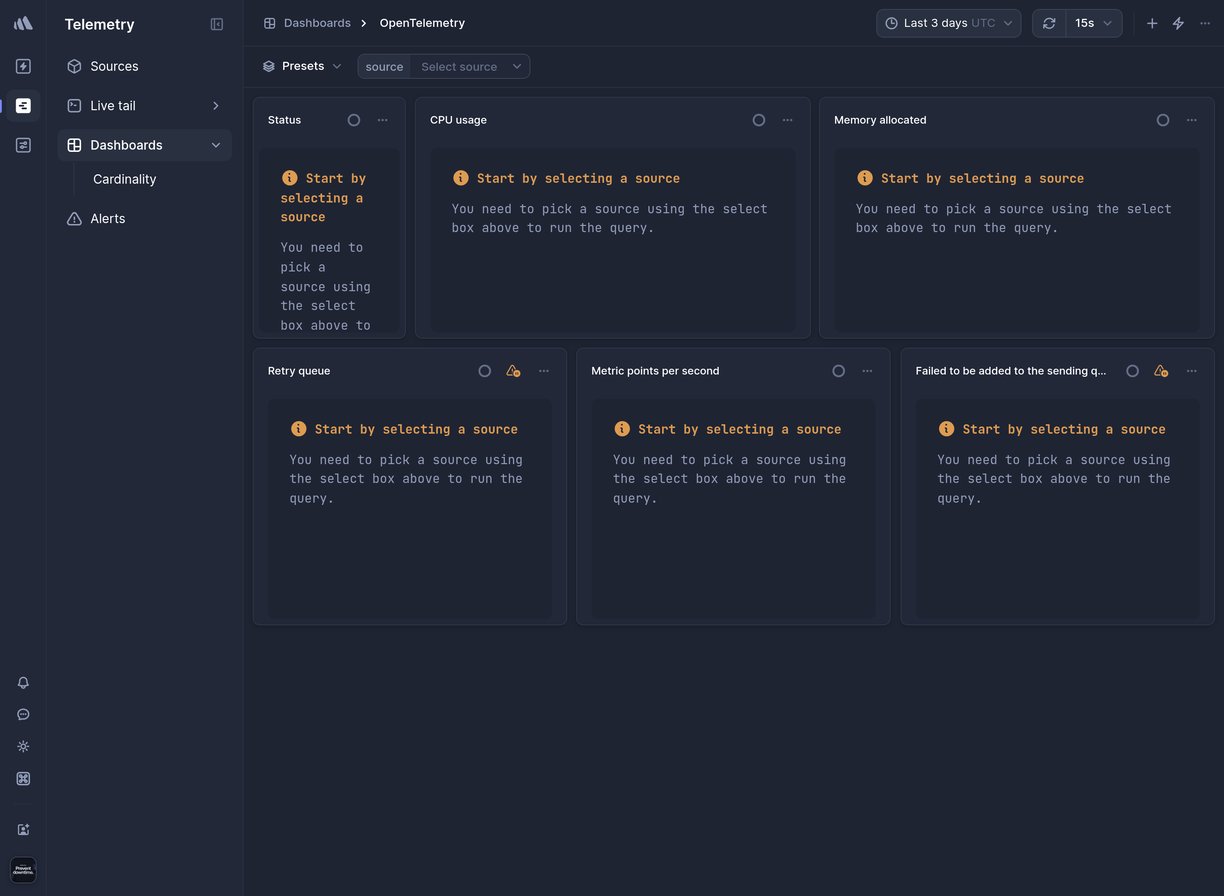This screenshot has height=896, width=1224.
Task: Add a new chart with the plus icon
Action: click(1152, 23)
